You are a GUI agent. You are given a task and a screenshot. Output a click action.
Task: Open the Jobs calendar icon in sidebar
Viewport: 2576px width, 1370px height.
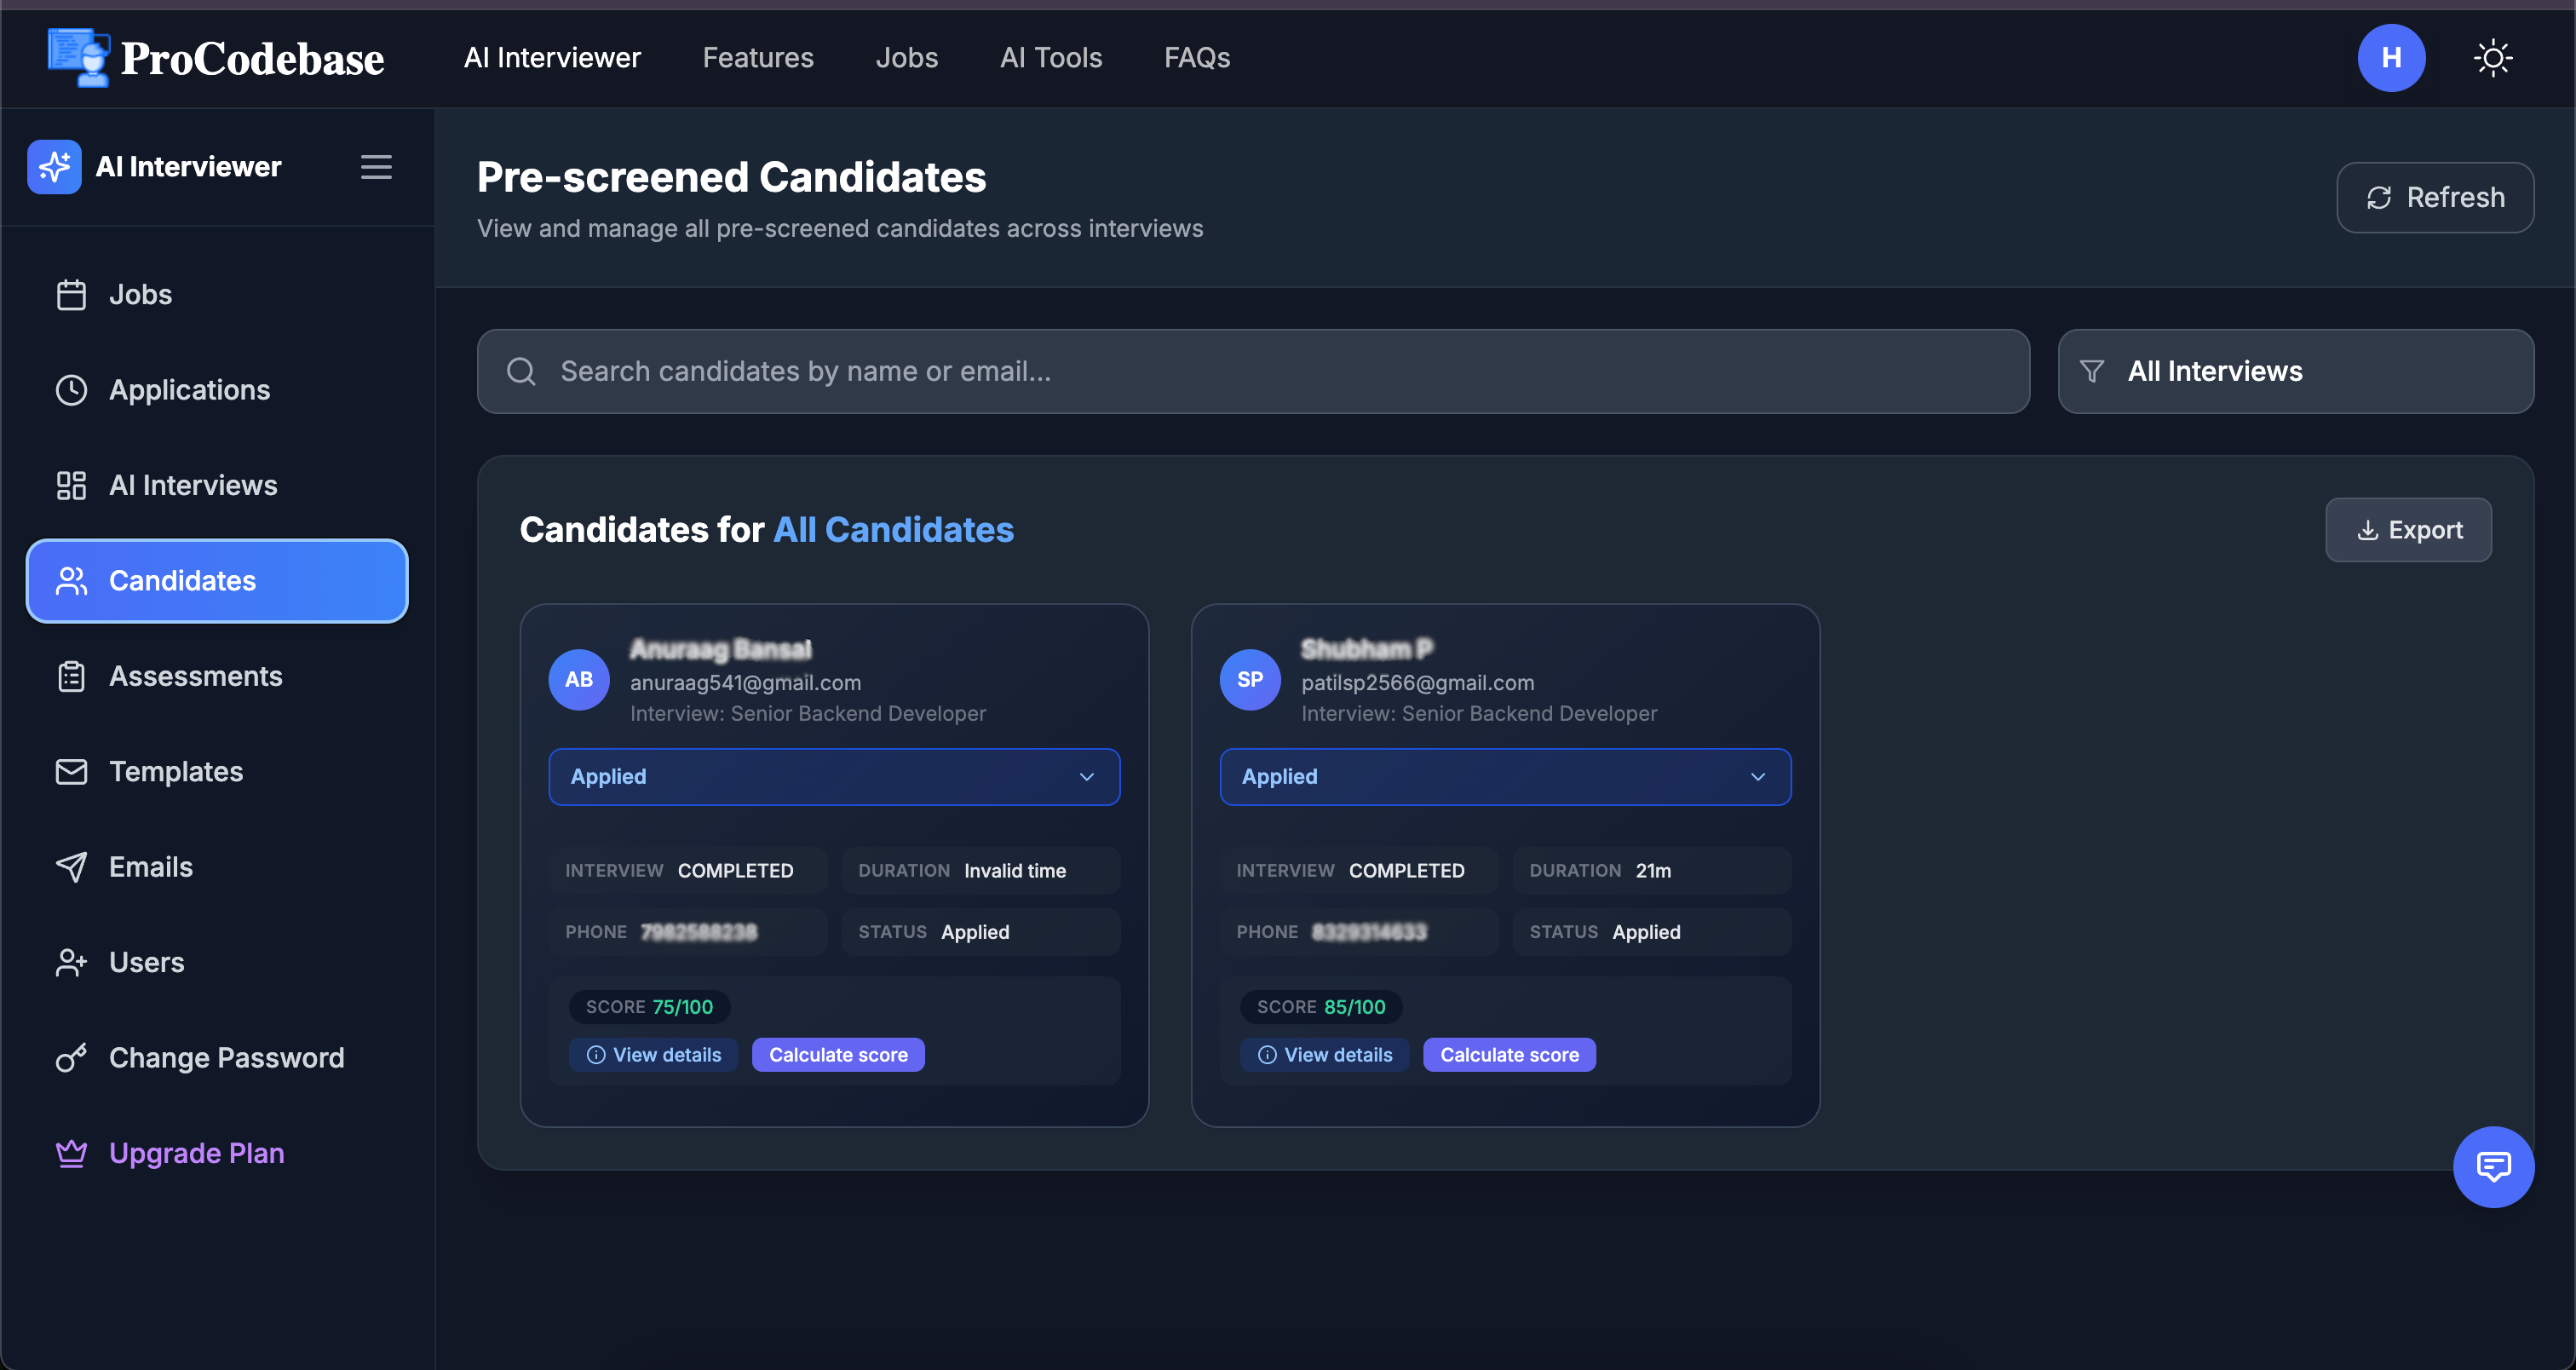(70, 294)
